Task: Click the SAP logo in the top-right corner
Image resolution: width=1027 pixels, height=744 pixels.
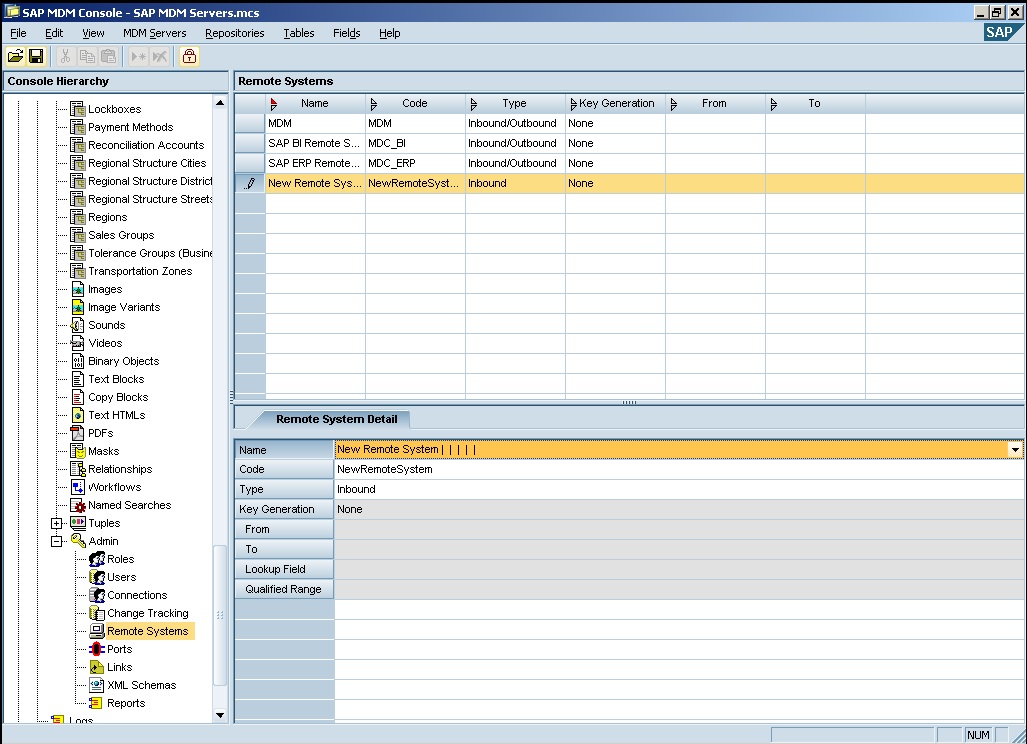Action: point(1000,32)
